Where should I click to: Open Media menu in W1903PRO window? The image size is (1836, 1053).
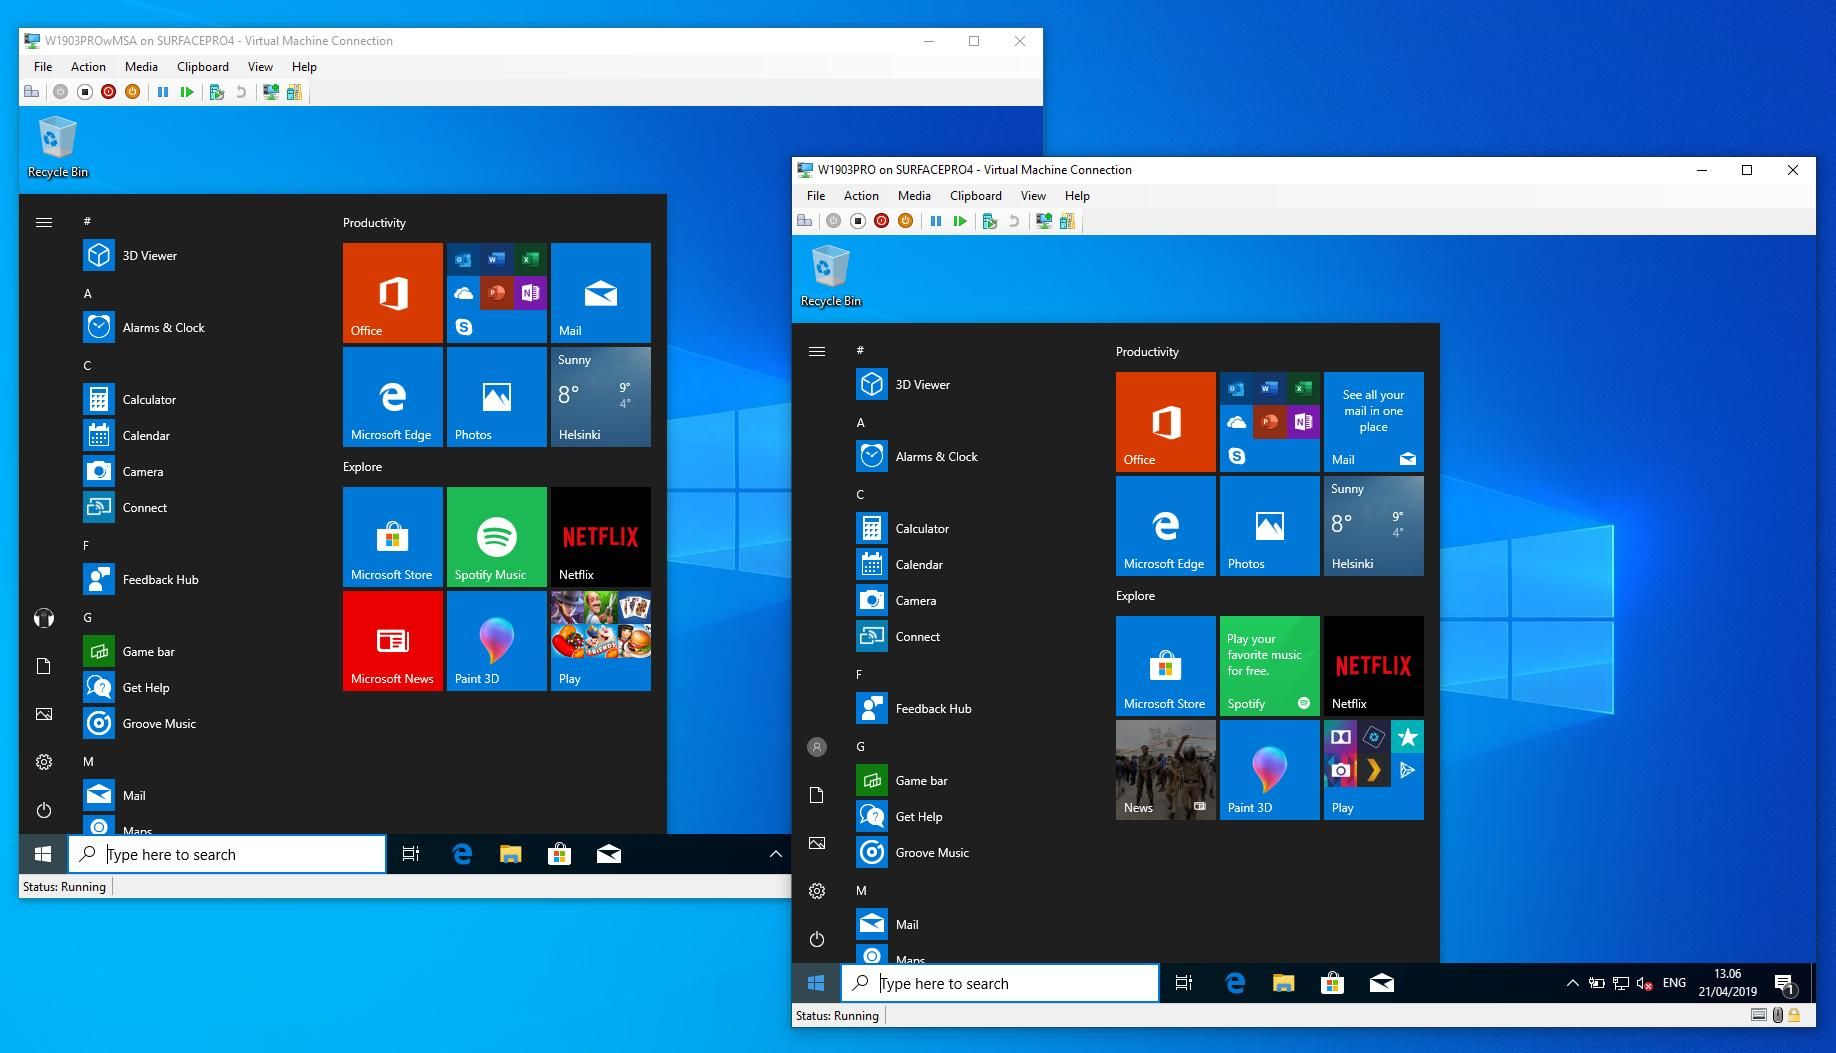click(x=914, y=196)
